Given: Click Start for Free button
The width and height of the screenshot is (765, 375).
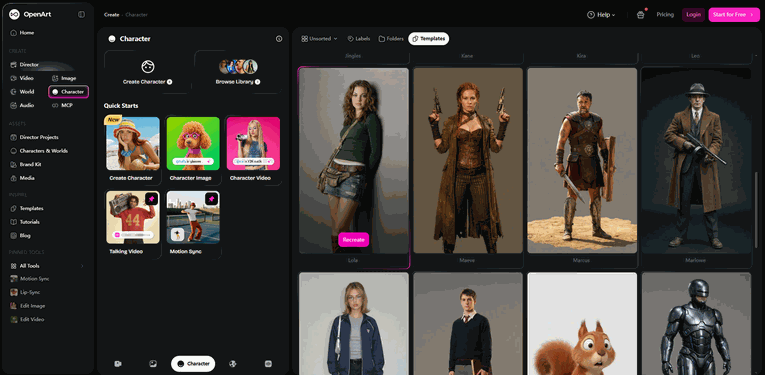Looking at the screenshot, I should [x=734, y=15].
